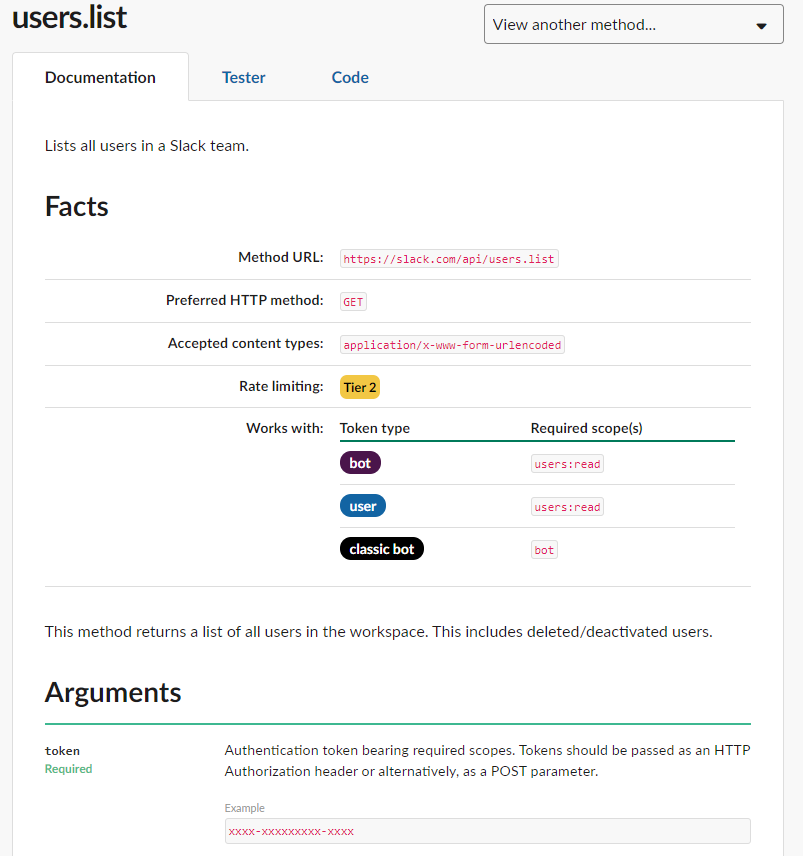Click the 'Required scope(s)' column header
The width and height of the screenshot is (803, 856).
coord(586,428)
